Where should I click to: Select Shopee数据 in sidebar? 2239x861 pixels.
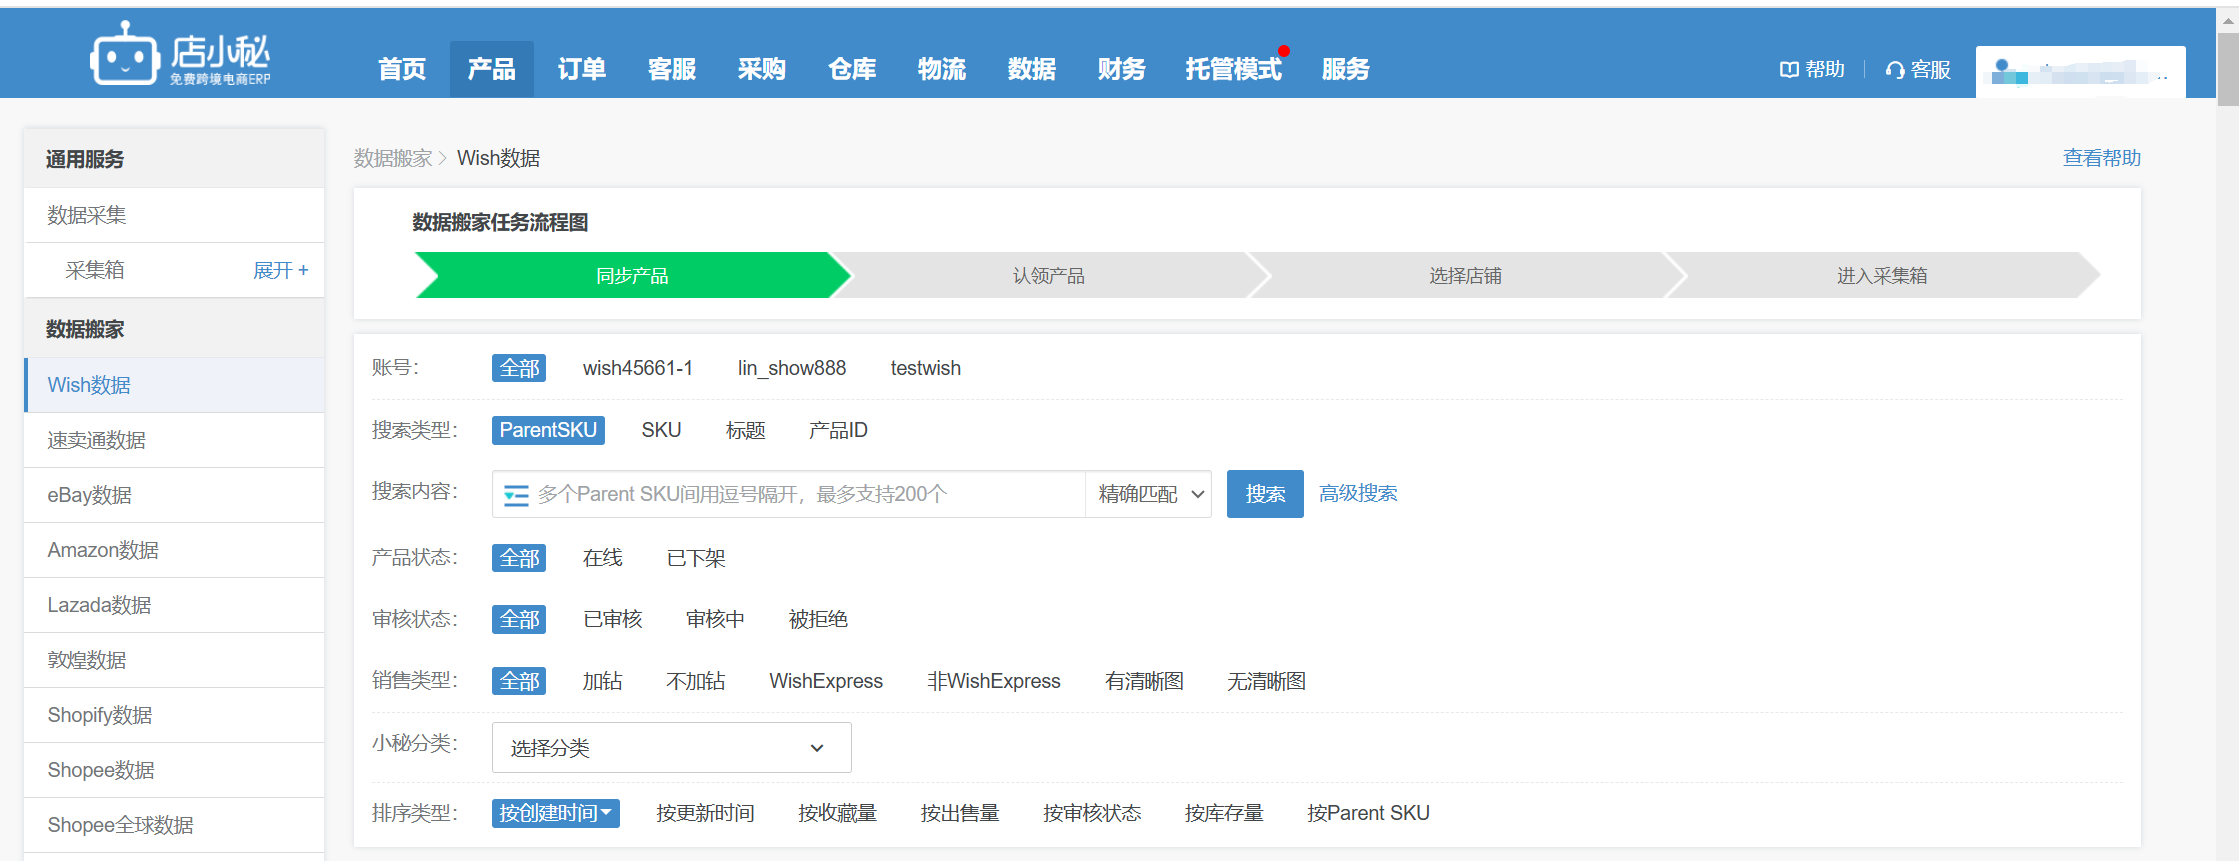coord(174,770)
